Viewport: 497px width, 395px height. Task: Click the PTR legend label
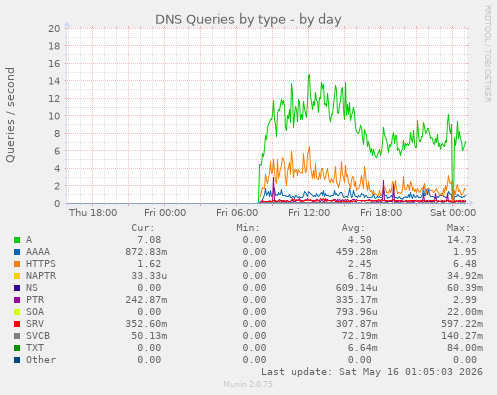[35, 300]
